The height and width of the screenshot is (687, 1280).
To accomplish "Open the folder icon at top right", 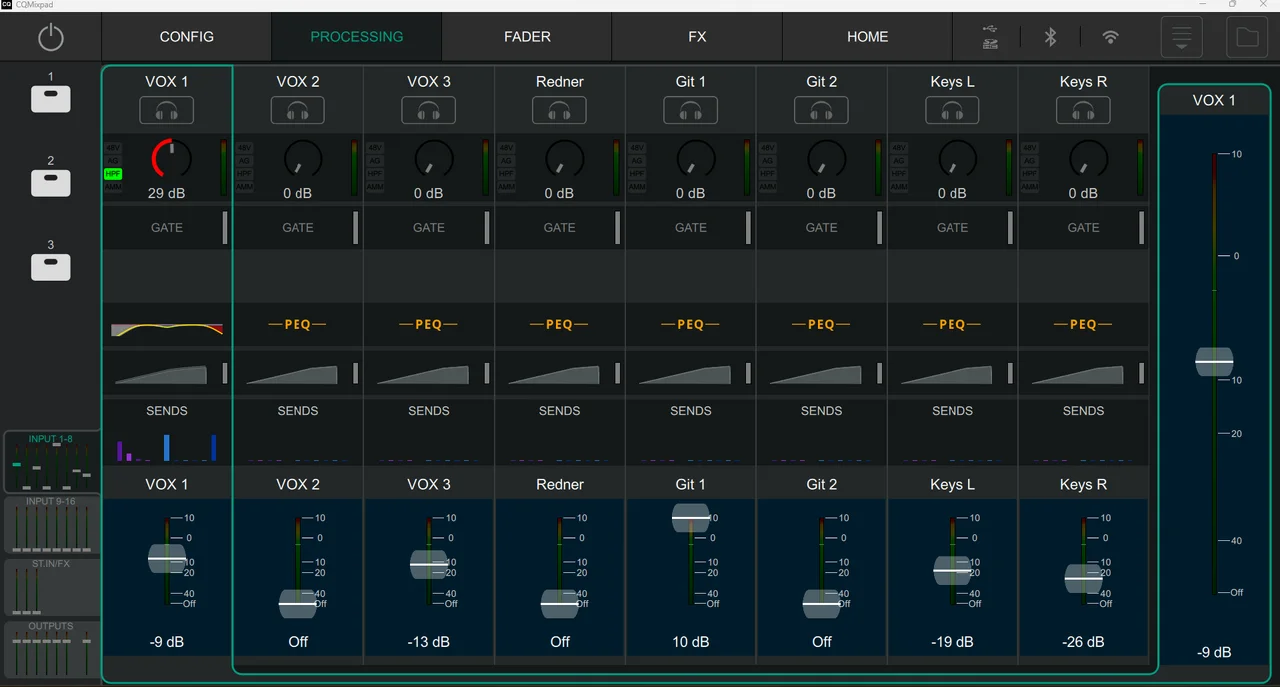I will tap(1247, 38).
